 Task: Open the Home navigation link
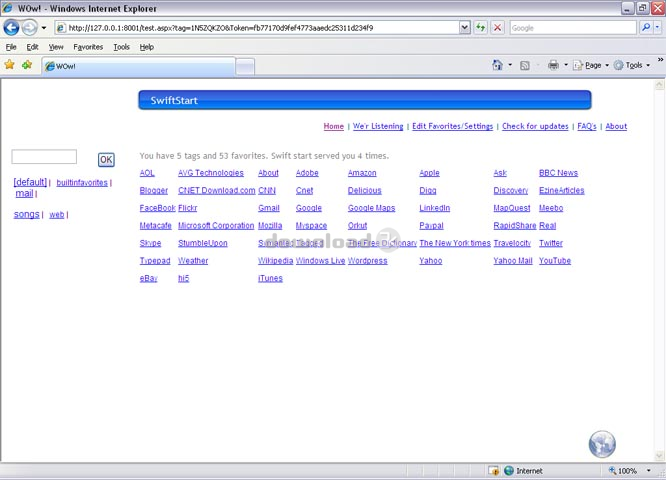point(333,126)
